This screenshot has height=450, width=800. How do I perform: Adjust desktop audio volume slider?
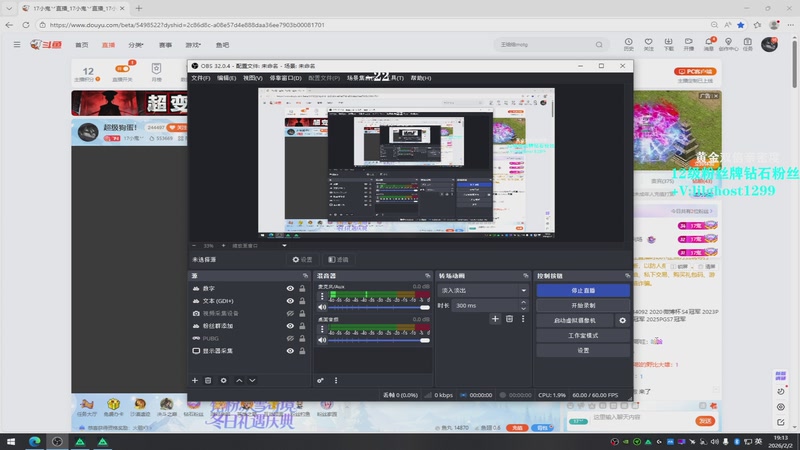[379, 340]
